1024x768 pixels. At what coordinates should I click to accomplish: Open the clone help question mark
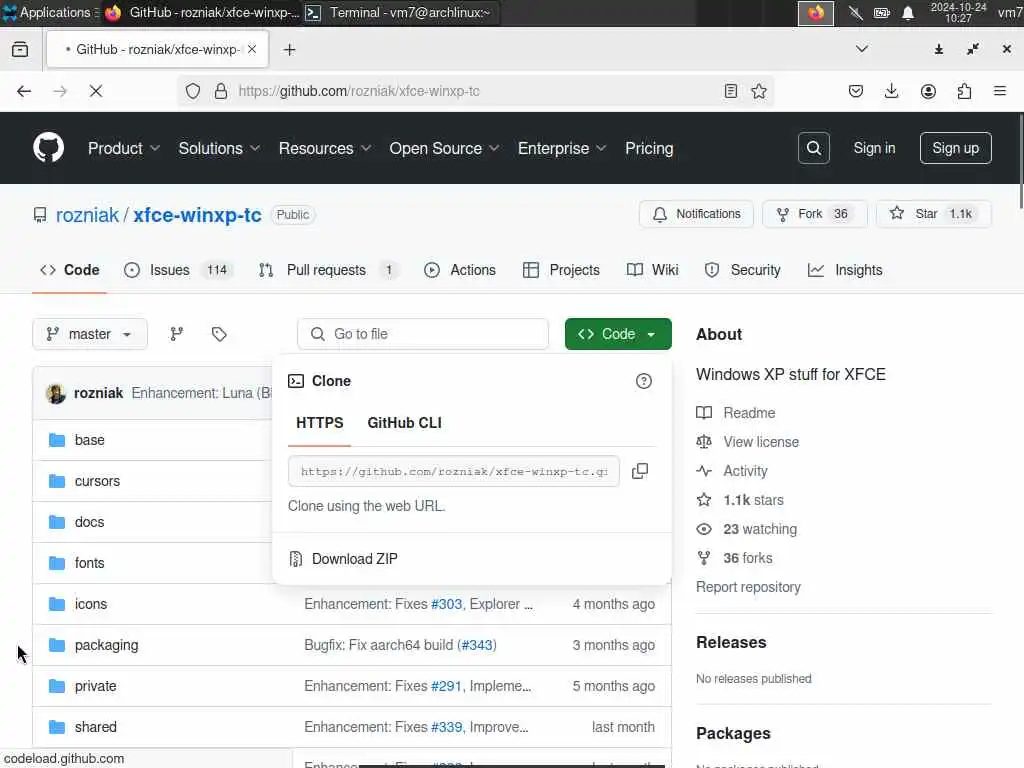coord(643,381)
